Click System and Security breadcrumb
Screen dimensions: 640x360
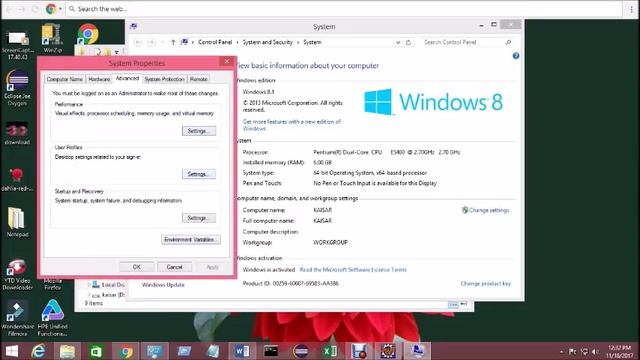[268, 42]
